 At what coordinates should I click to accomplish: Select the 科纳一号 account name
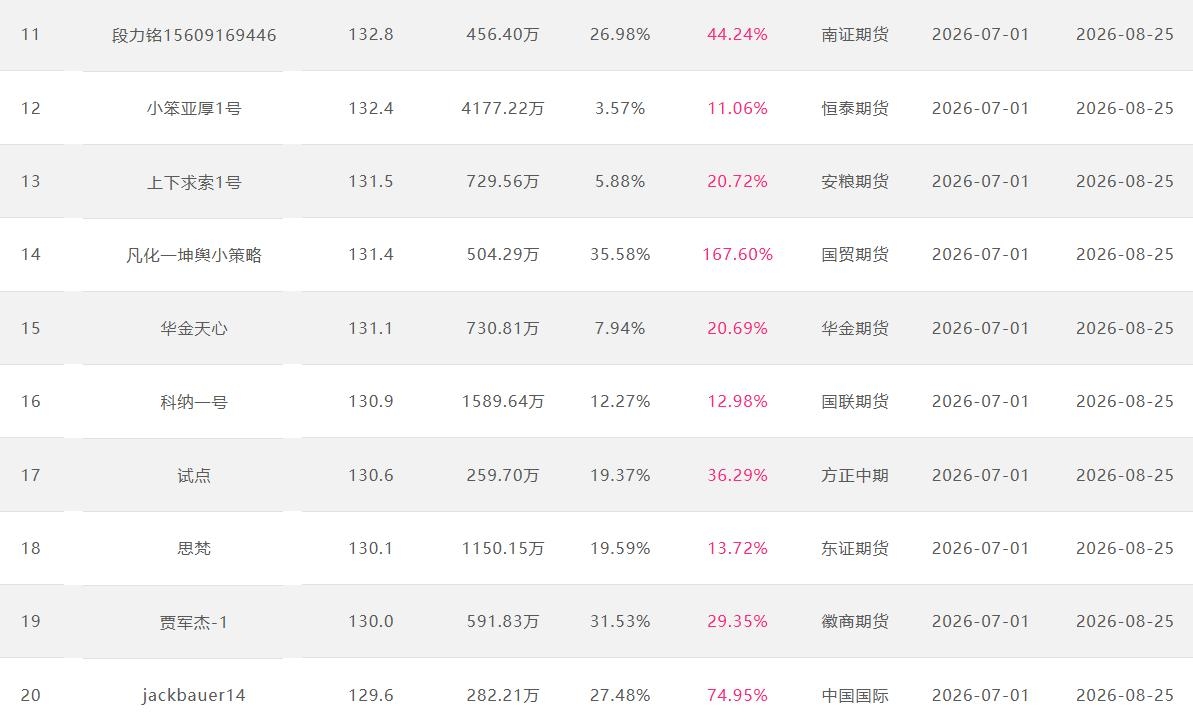[x=194, y=402]
